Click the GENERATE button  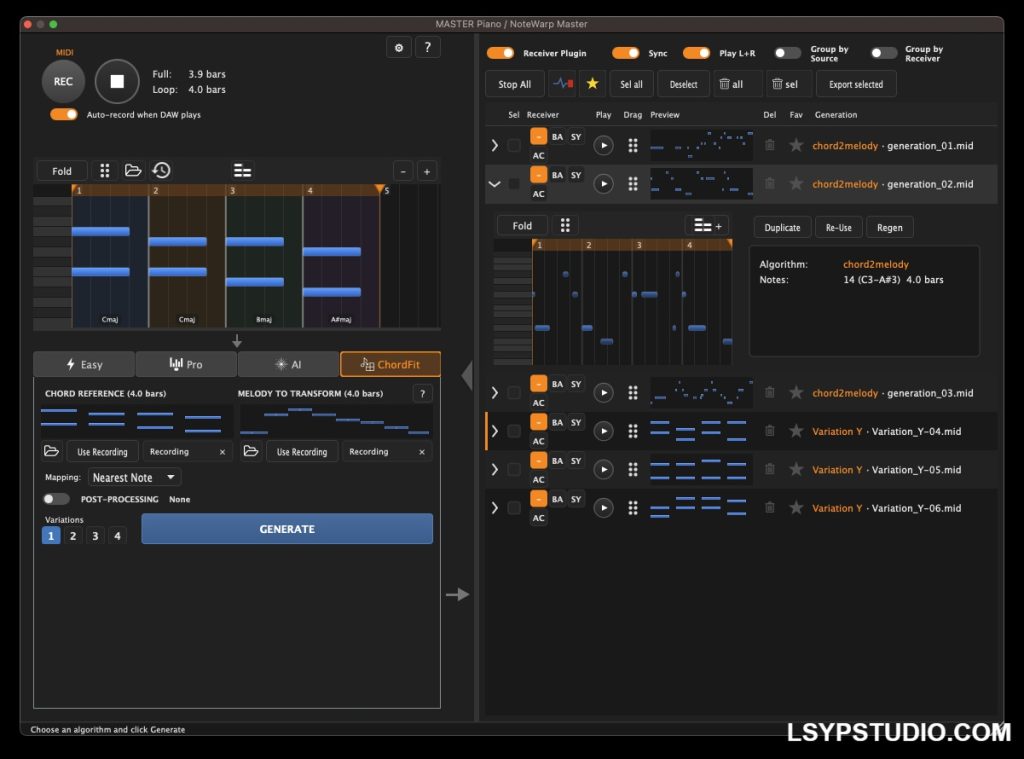coord(287,529)
